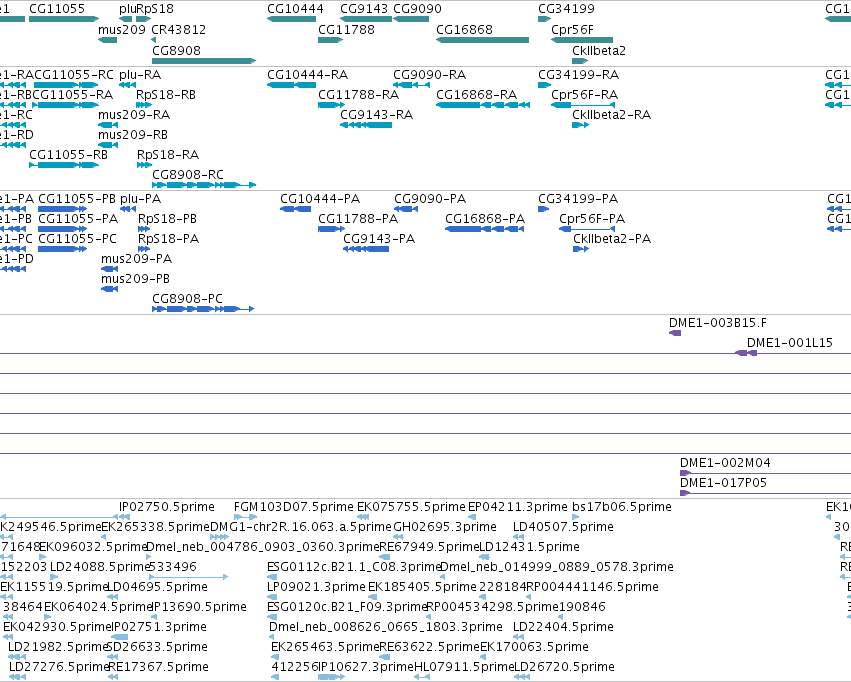Select the mus209 gene label
Screen dimensions: 851x682
(x=122, y=30)
